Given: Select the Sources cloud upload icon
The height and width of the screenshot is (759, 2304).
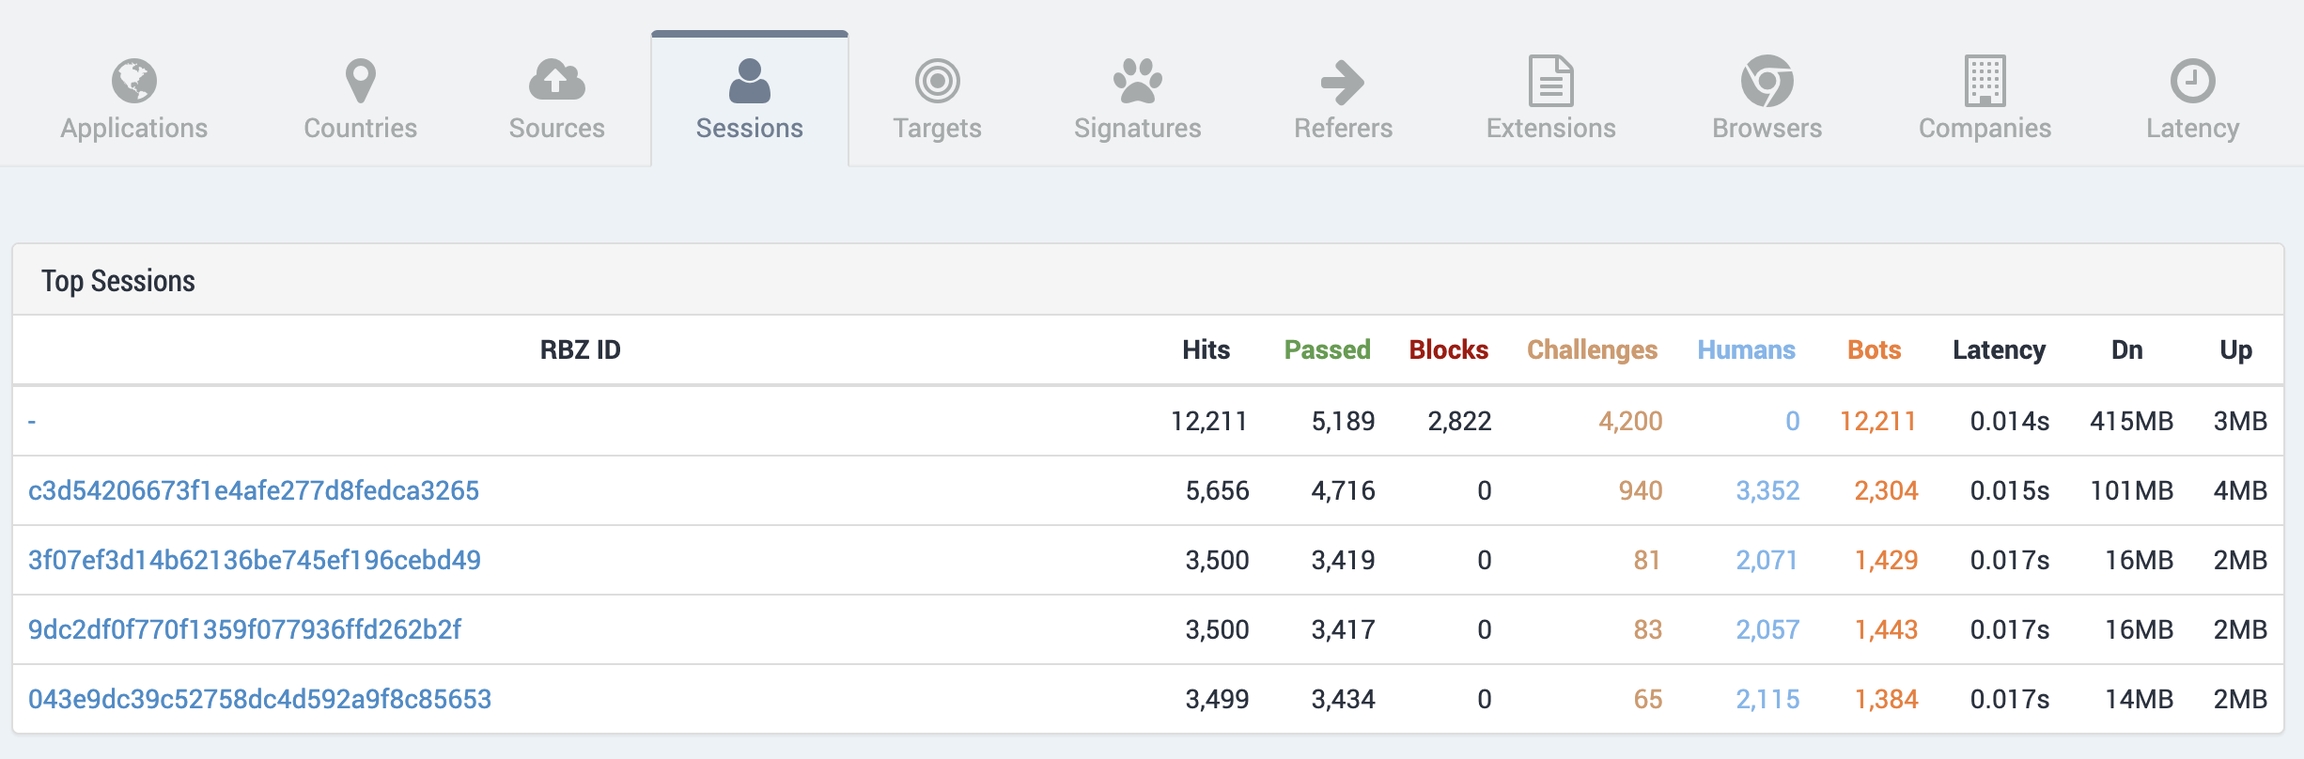Looking at the screenshot, I should [557, 81].
